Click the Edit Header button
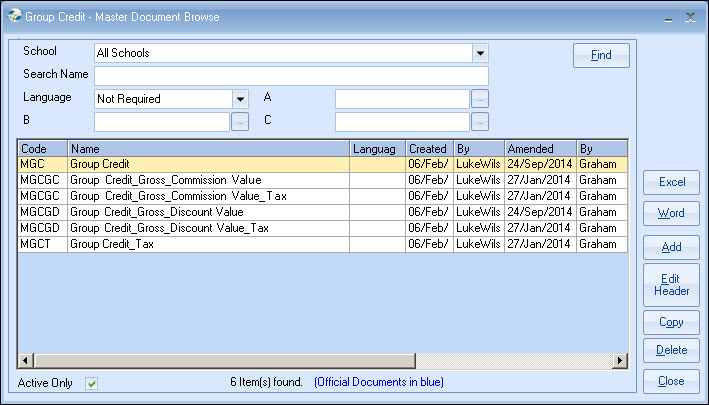 click(671, 284)
